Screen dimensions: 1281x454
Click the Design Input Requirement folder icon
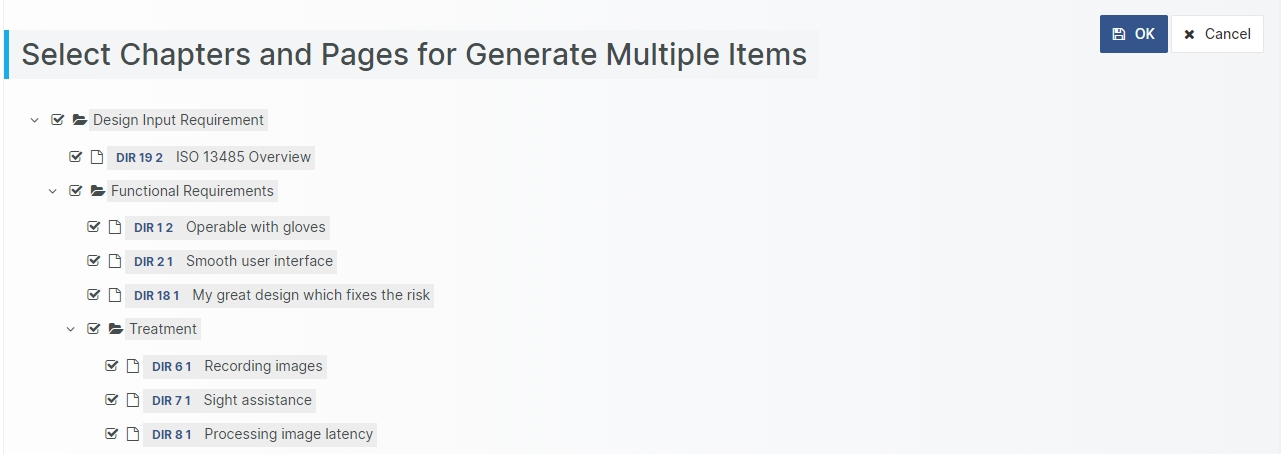(x=80, y=120)
